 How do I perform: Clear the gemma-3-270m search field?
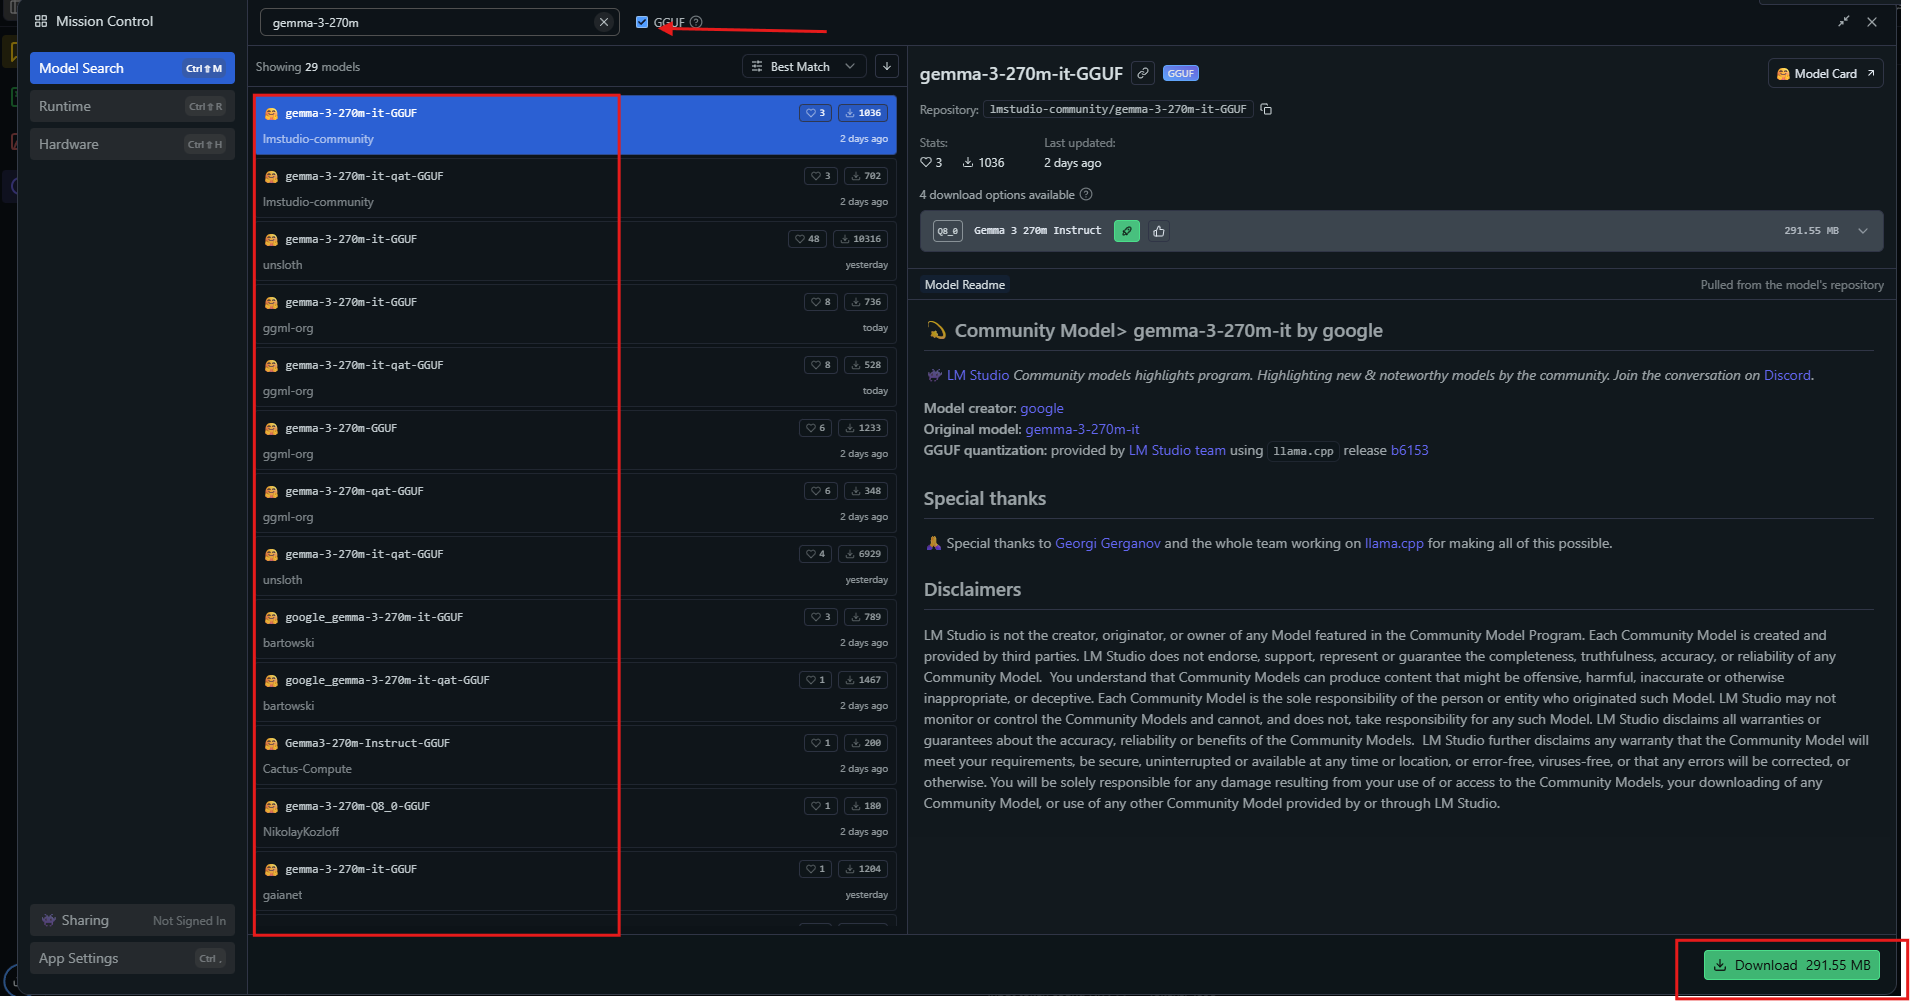click(603, 22)
